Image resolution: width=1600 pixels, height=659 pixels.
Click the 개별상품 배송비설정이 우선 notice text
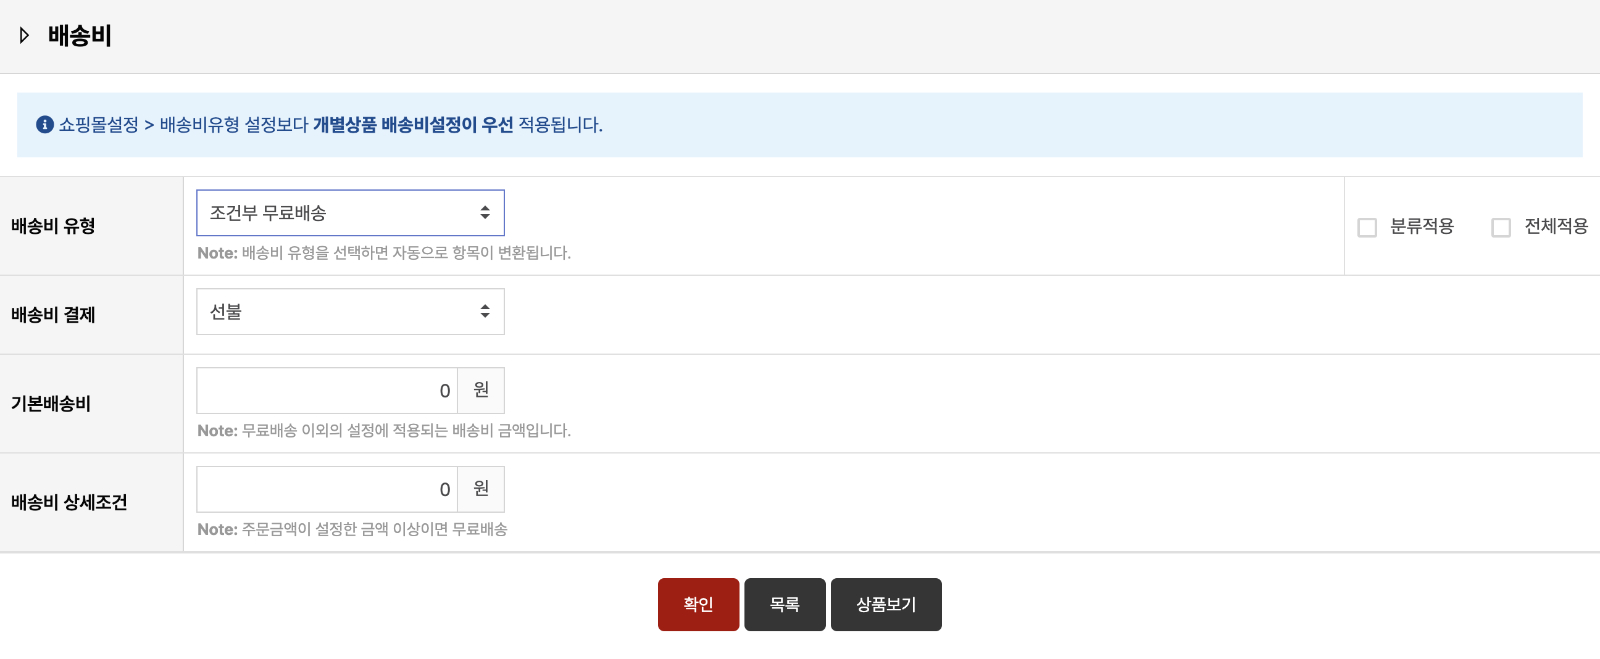tap(413, 125)
